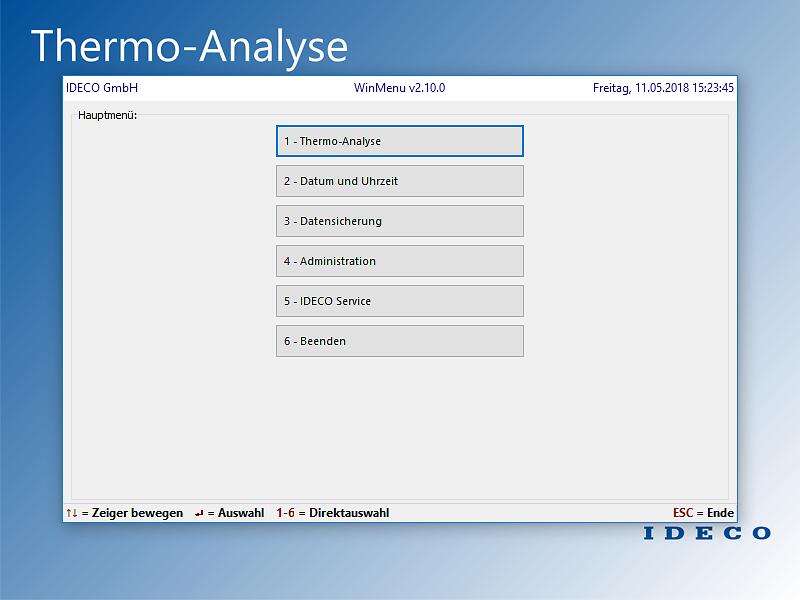Click the Ende label in status bar
The width and height of the screenshot is (800, 600).
point(720,513)
